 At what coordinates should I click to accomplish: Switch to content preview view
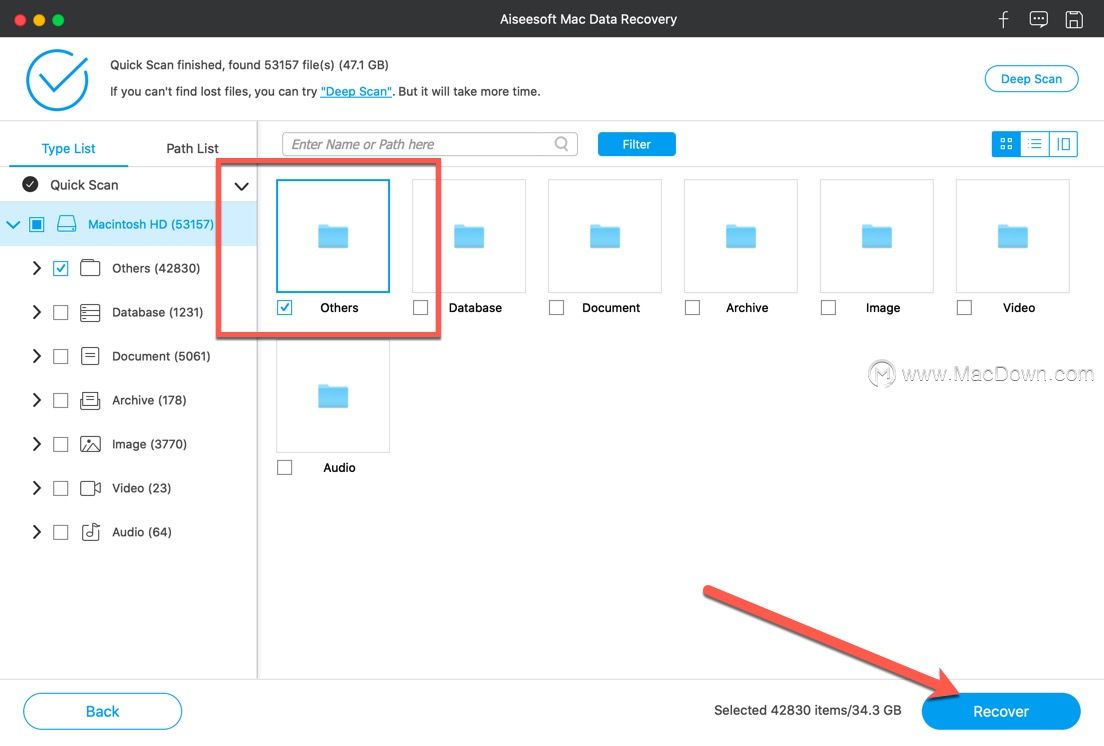point(1063,144)
